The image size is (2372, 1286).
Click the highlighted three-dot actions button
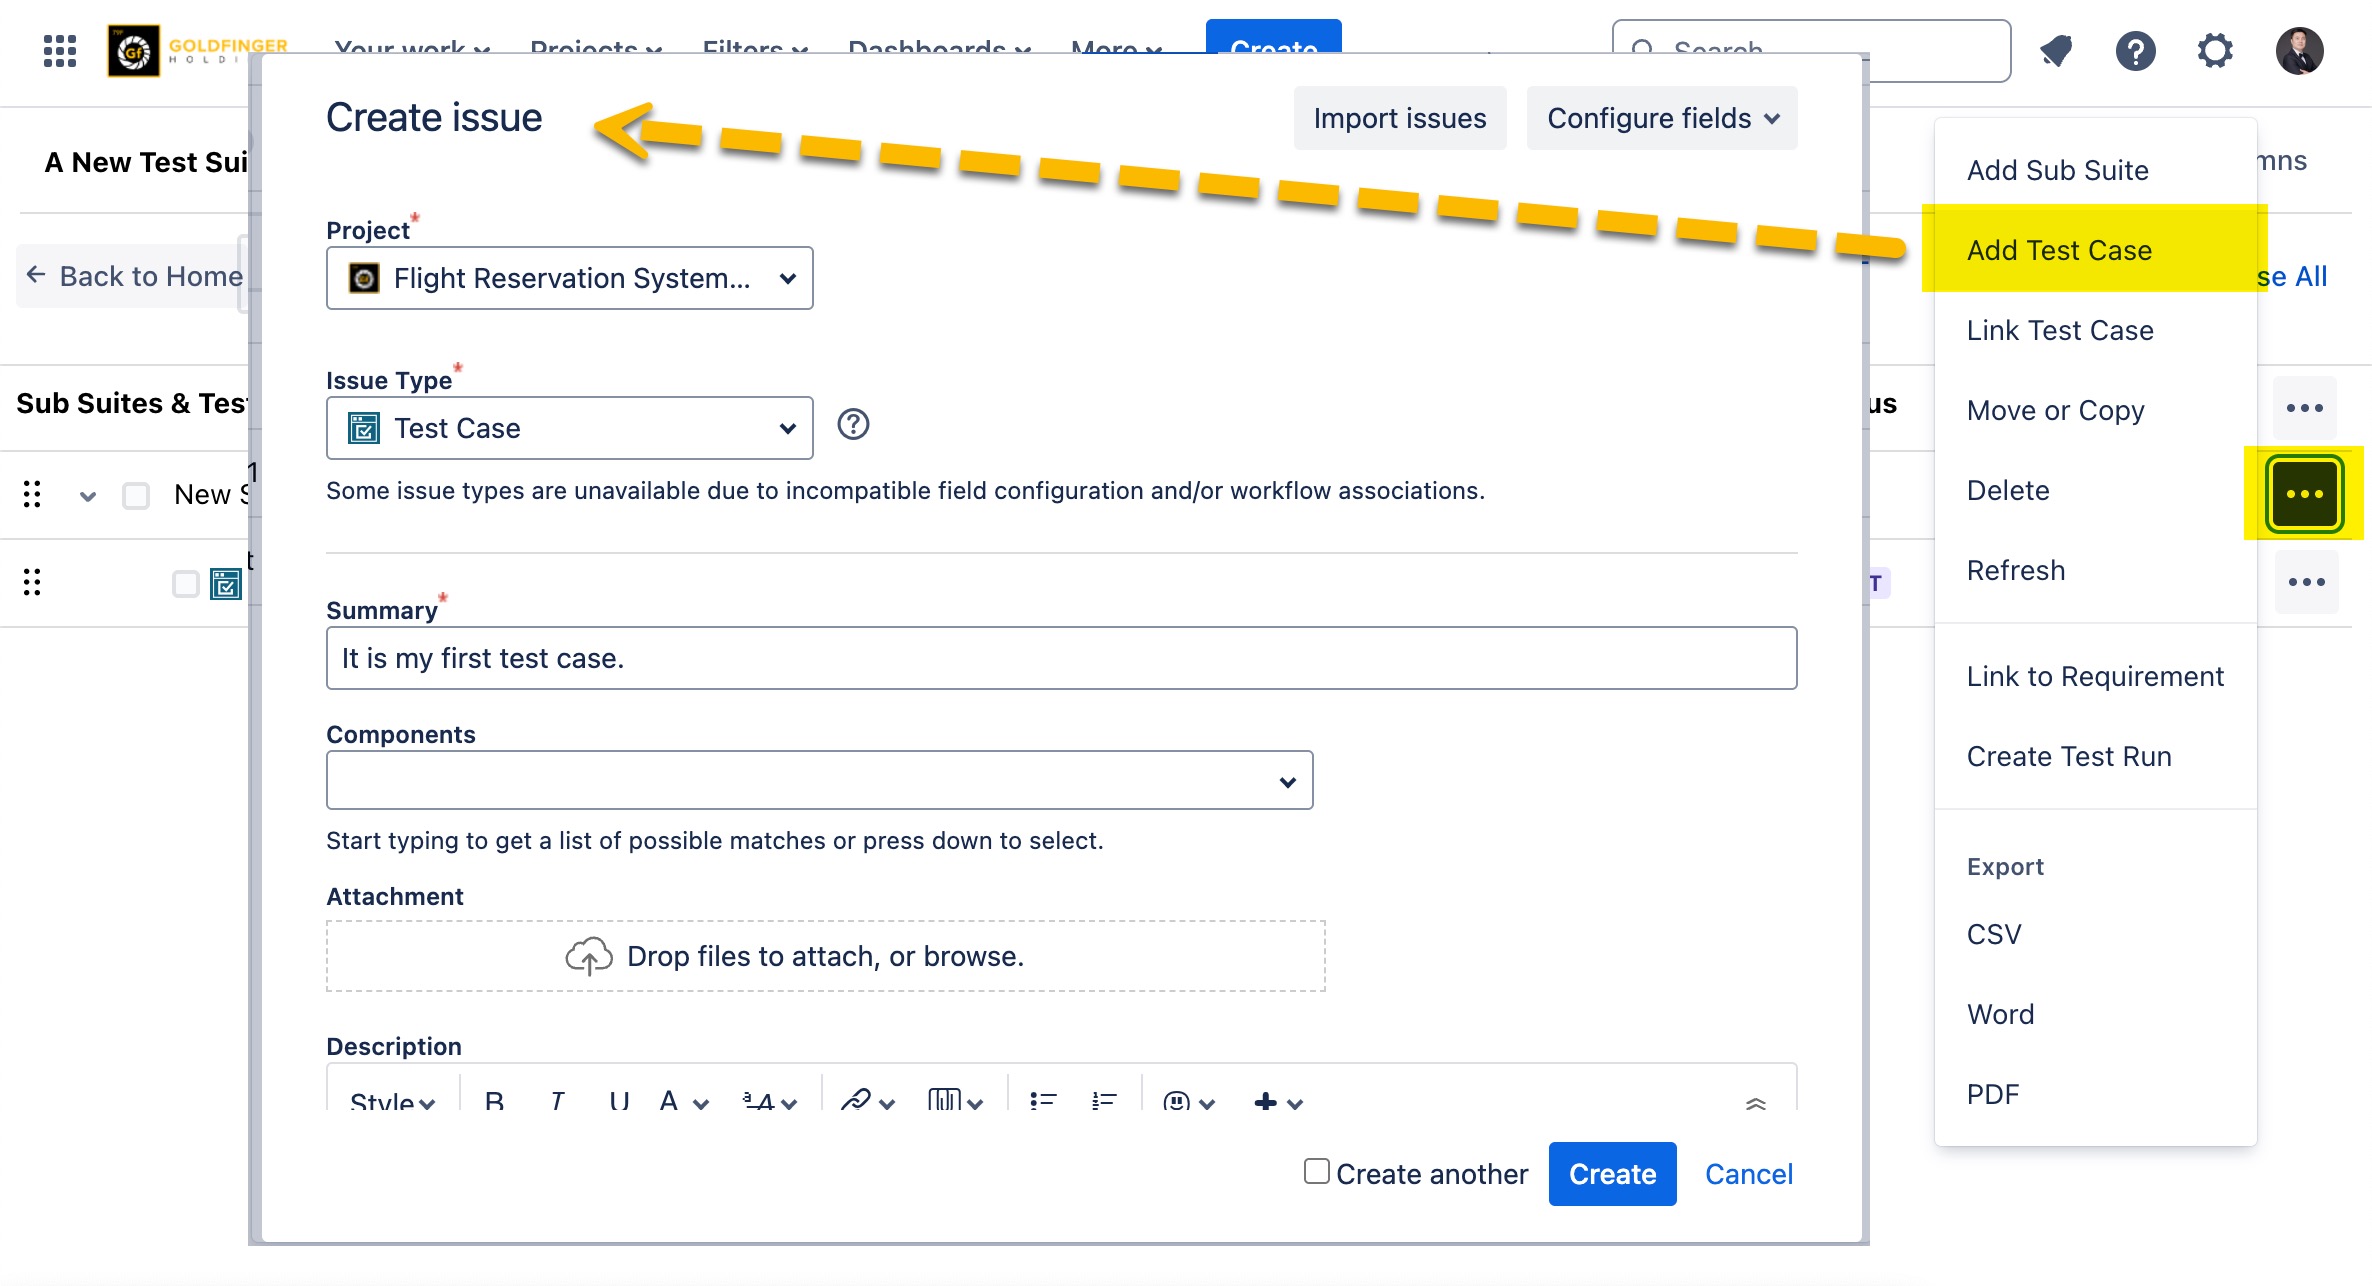(2304, 493)
